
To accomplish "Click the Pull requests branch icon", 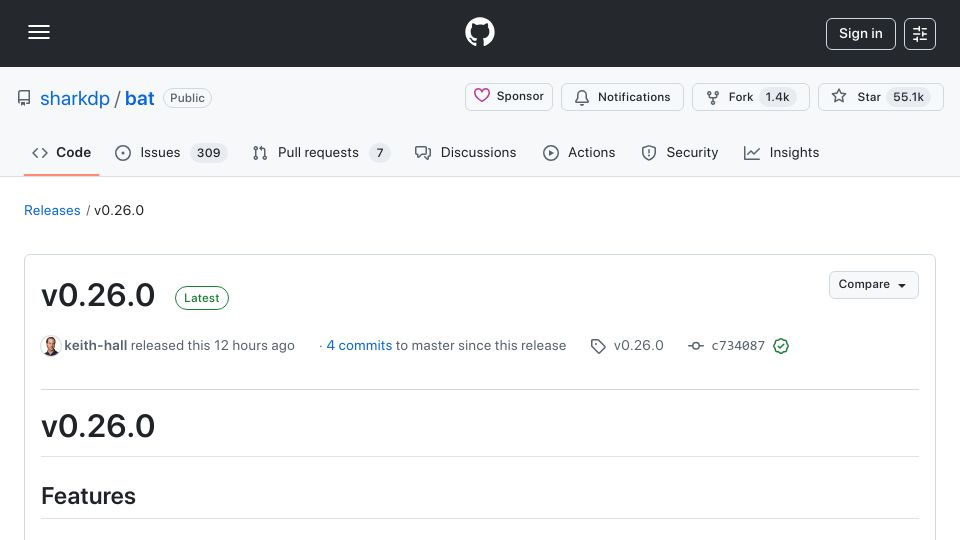I will point(260,153).
